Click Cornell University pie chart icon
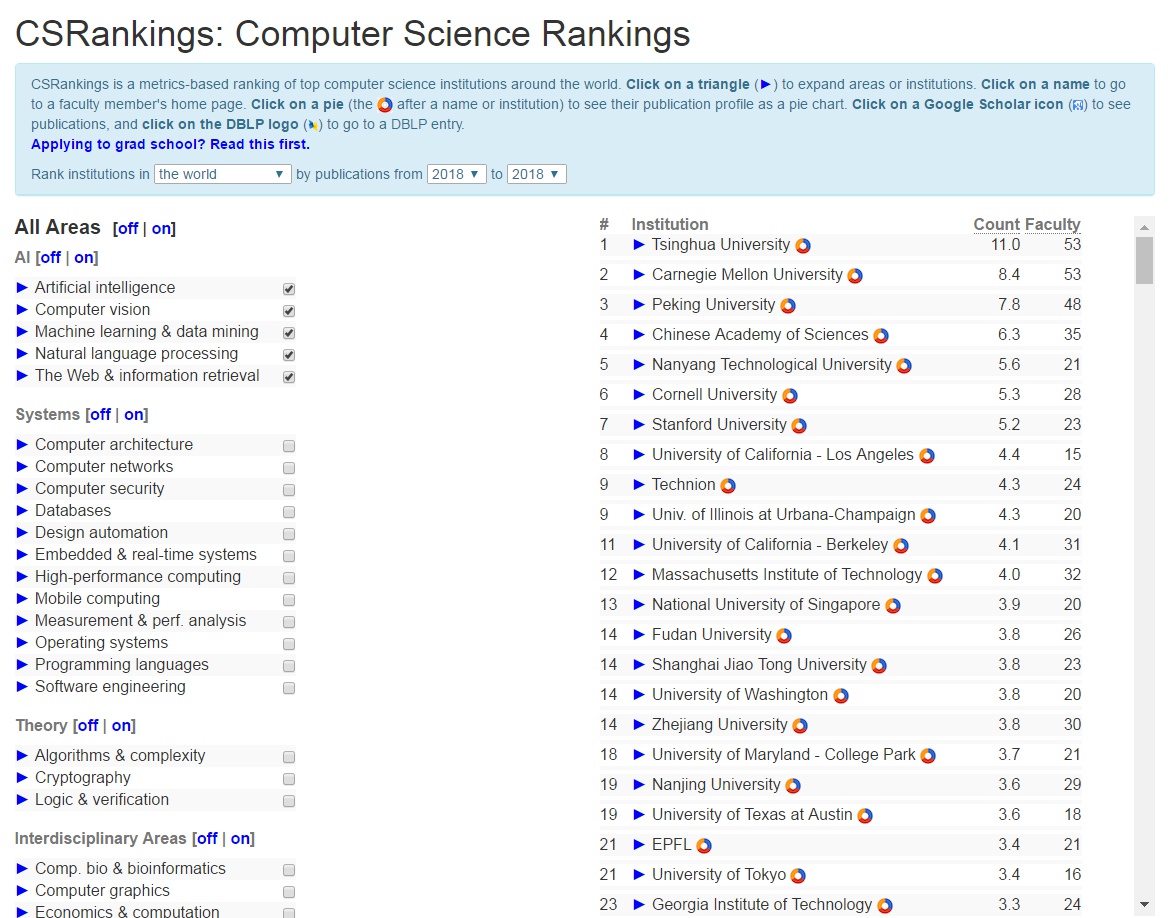Image resolution: width=1169 pixels, height=918 pixels. [x=790, y=395]
